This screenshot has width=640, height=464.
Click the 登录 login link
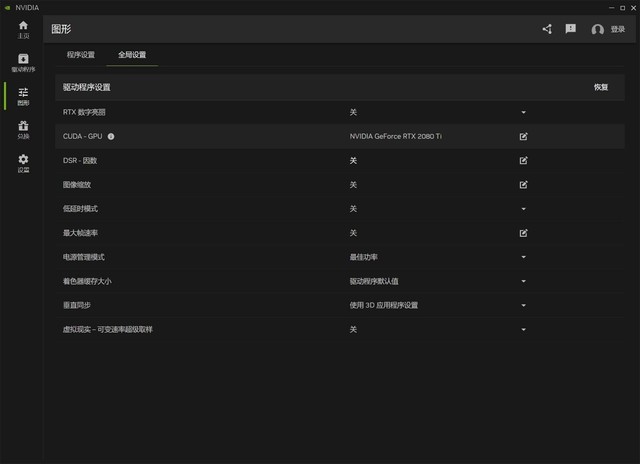[x=618, y=29]
